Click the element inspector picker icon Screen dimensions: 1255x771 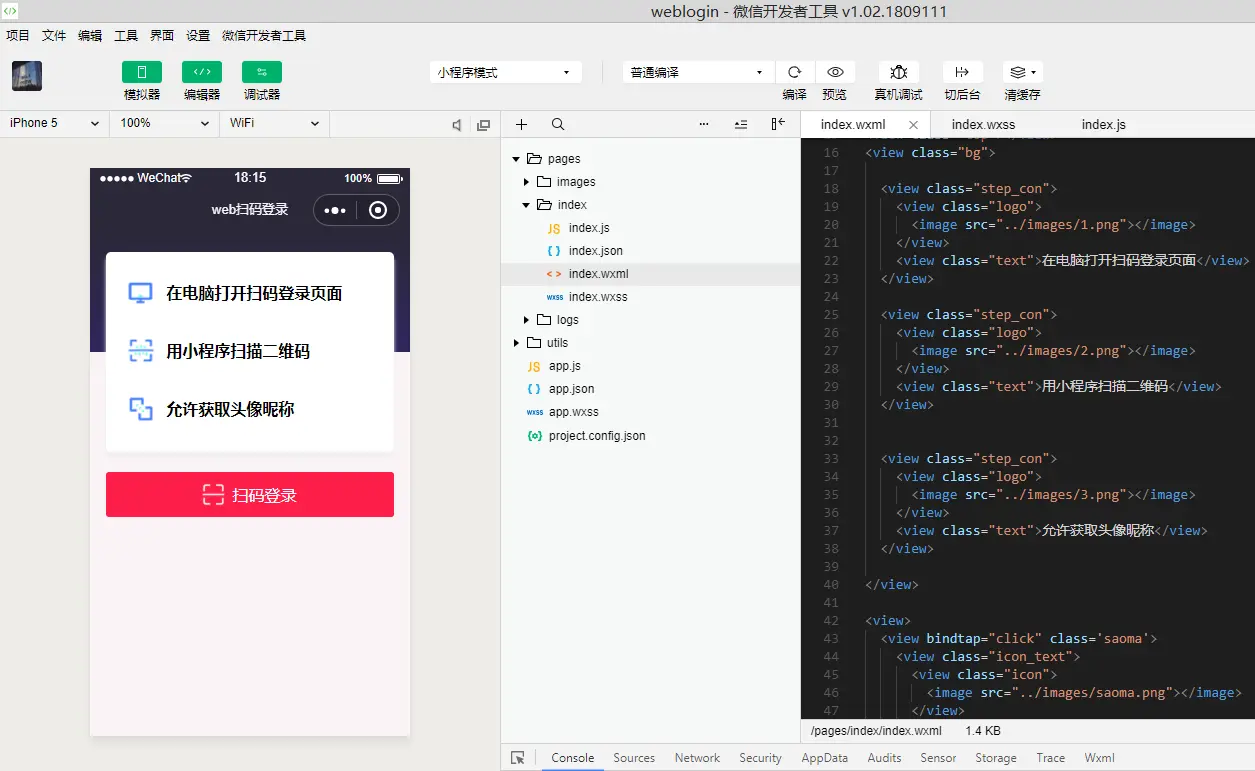(518, 758)
